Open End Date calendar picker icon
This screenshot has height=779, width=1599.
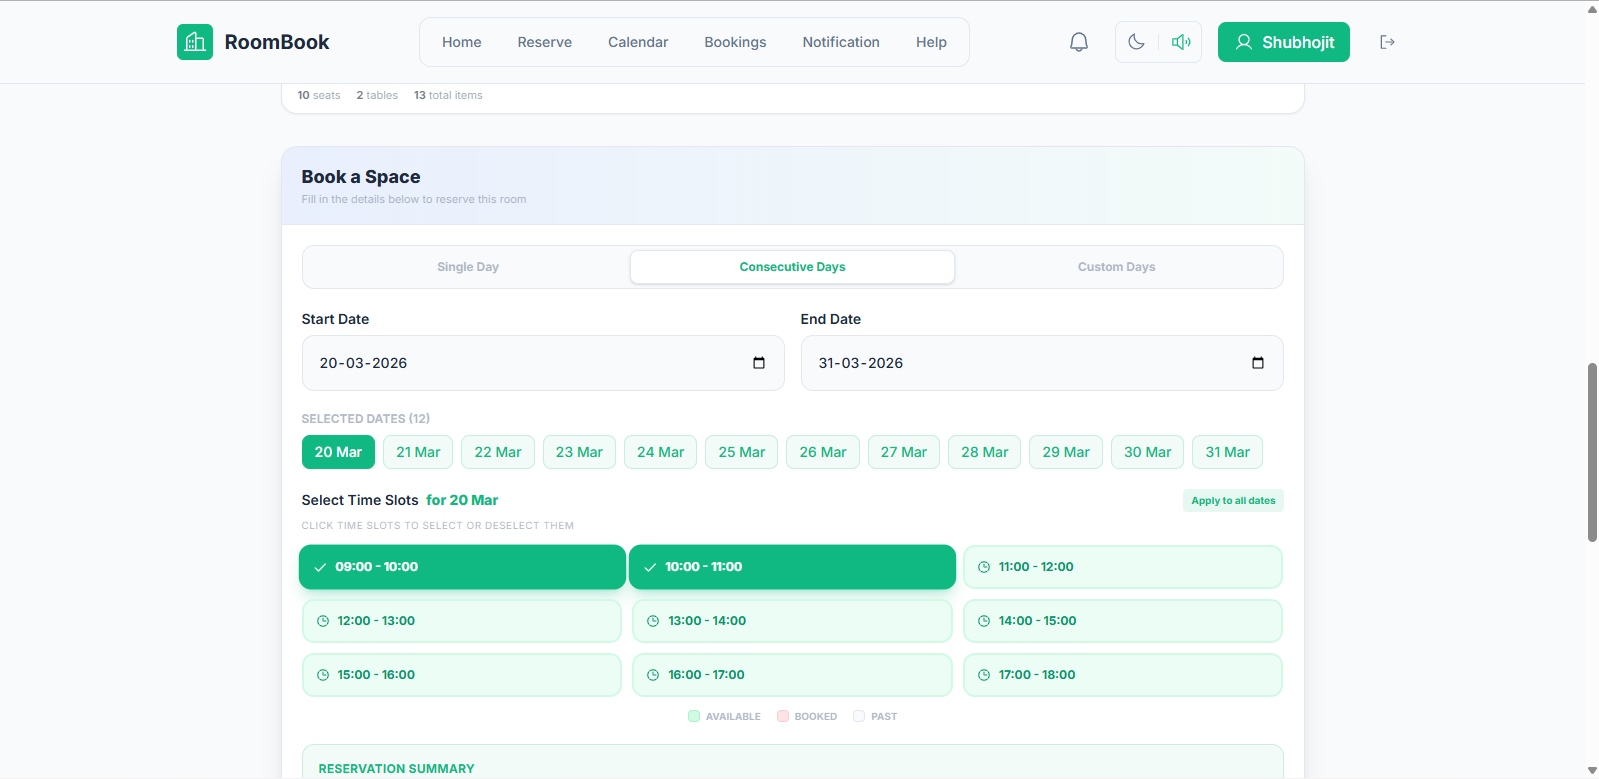point(1257,363)
